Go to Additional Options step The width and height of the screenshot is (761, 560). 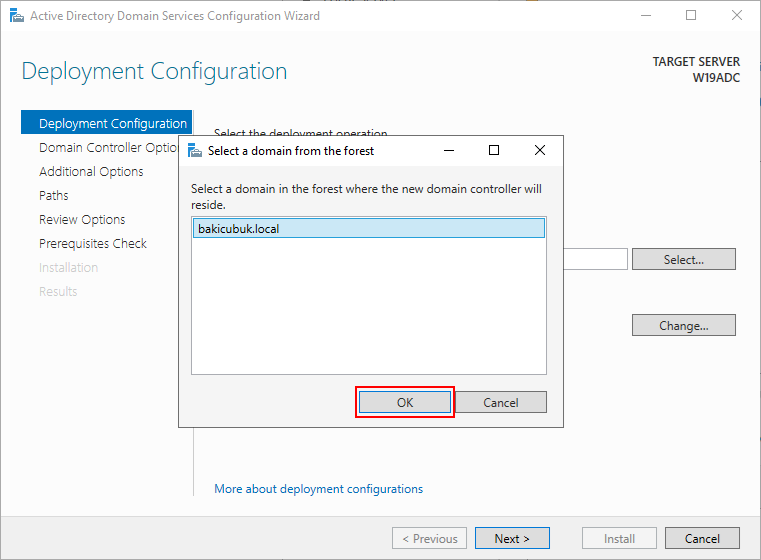[x=91, y=172]
